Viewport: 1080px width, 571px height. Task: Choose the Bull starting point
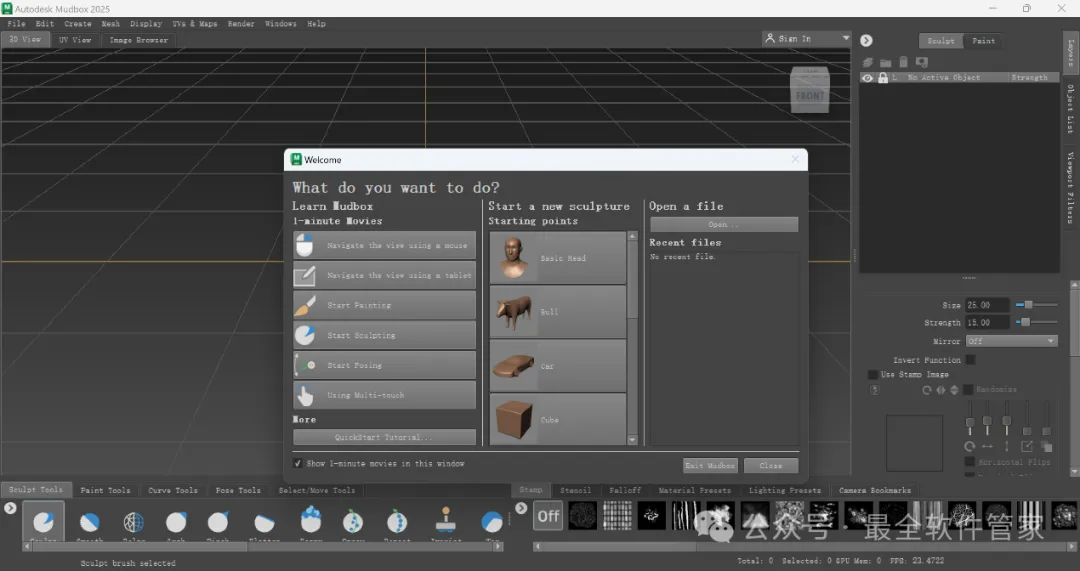tap(558, 312)
